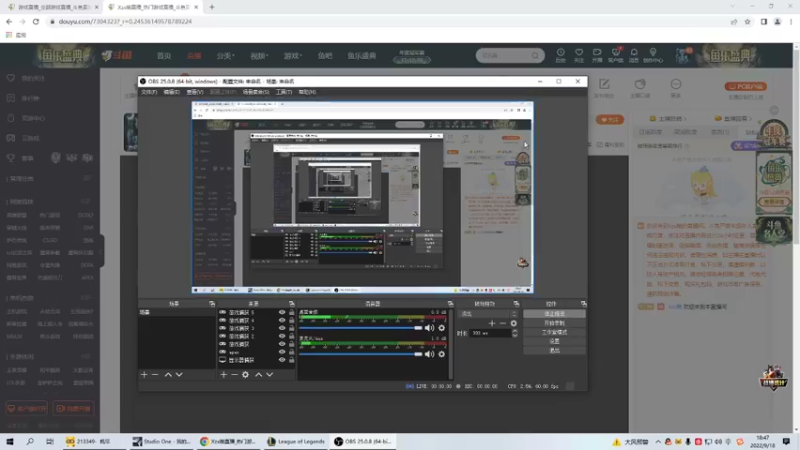Remove the scene transition with the minus icon
Image resolution: width=800 pixels, height=450 pixels.
coord(503,323)
